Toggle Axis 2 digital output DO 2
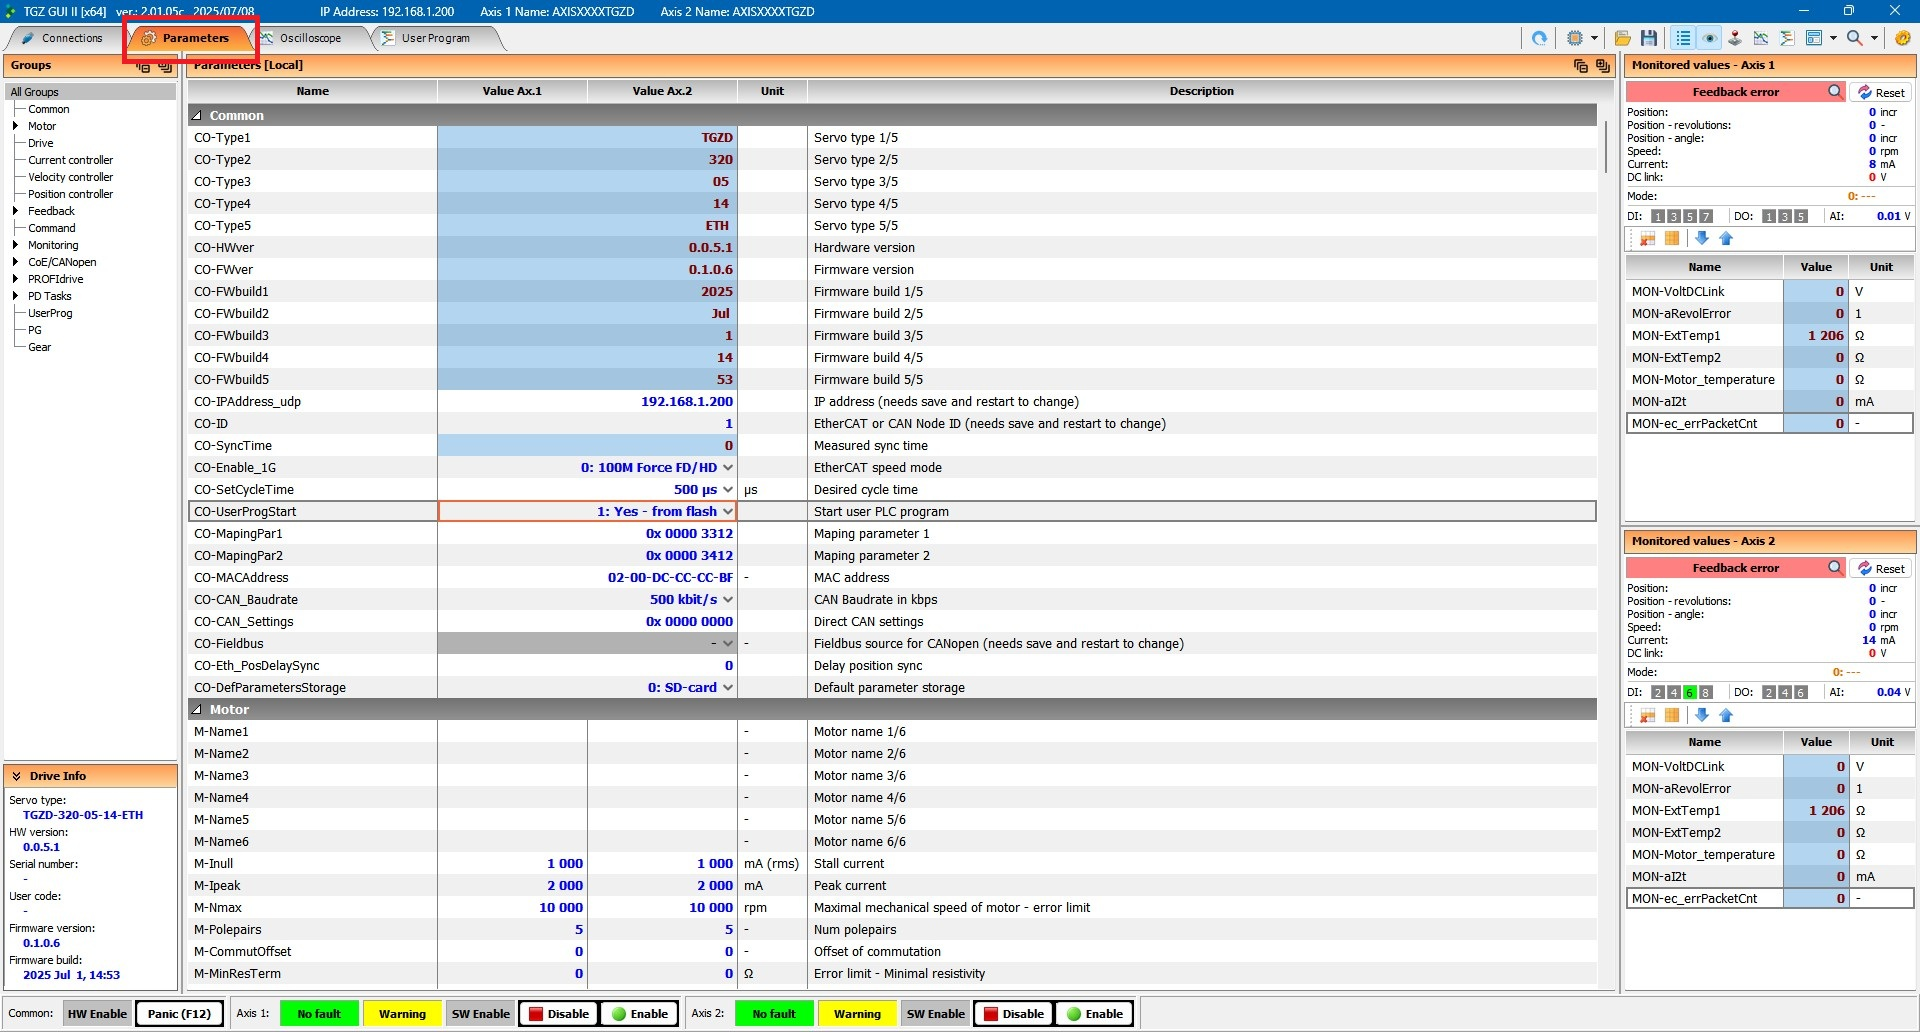 pos(1769,692)
